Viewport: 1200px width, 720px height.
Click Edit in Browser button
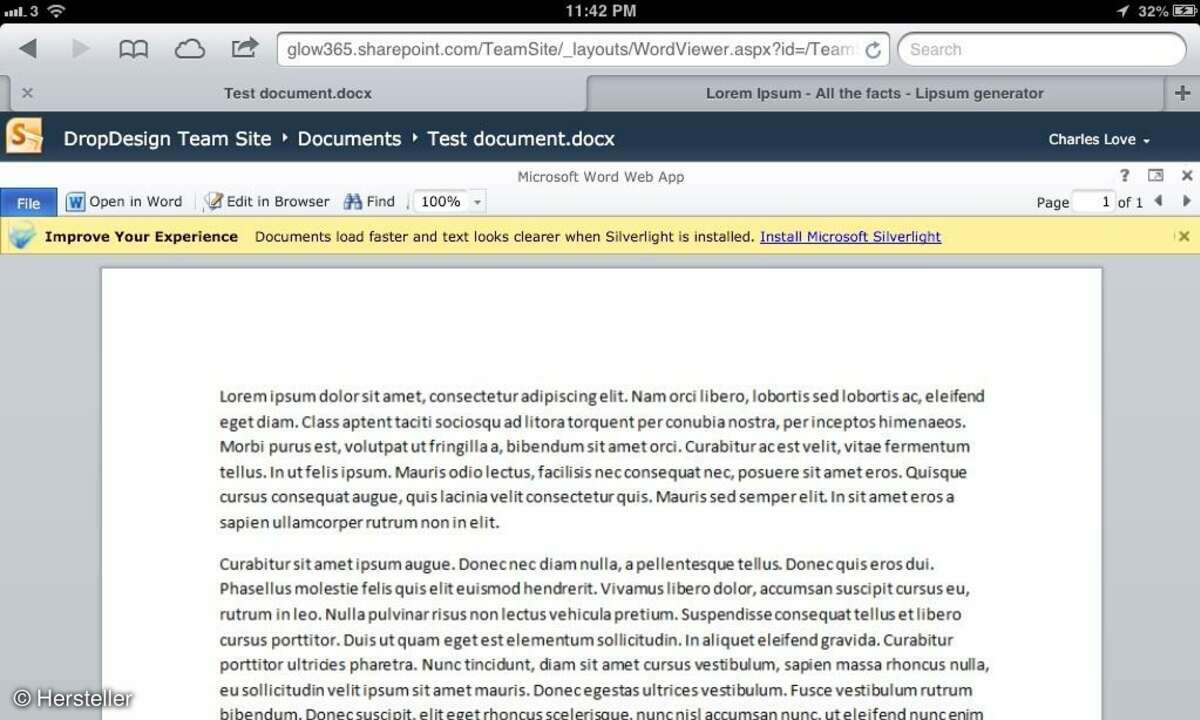pos(267,202)
